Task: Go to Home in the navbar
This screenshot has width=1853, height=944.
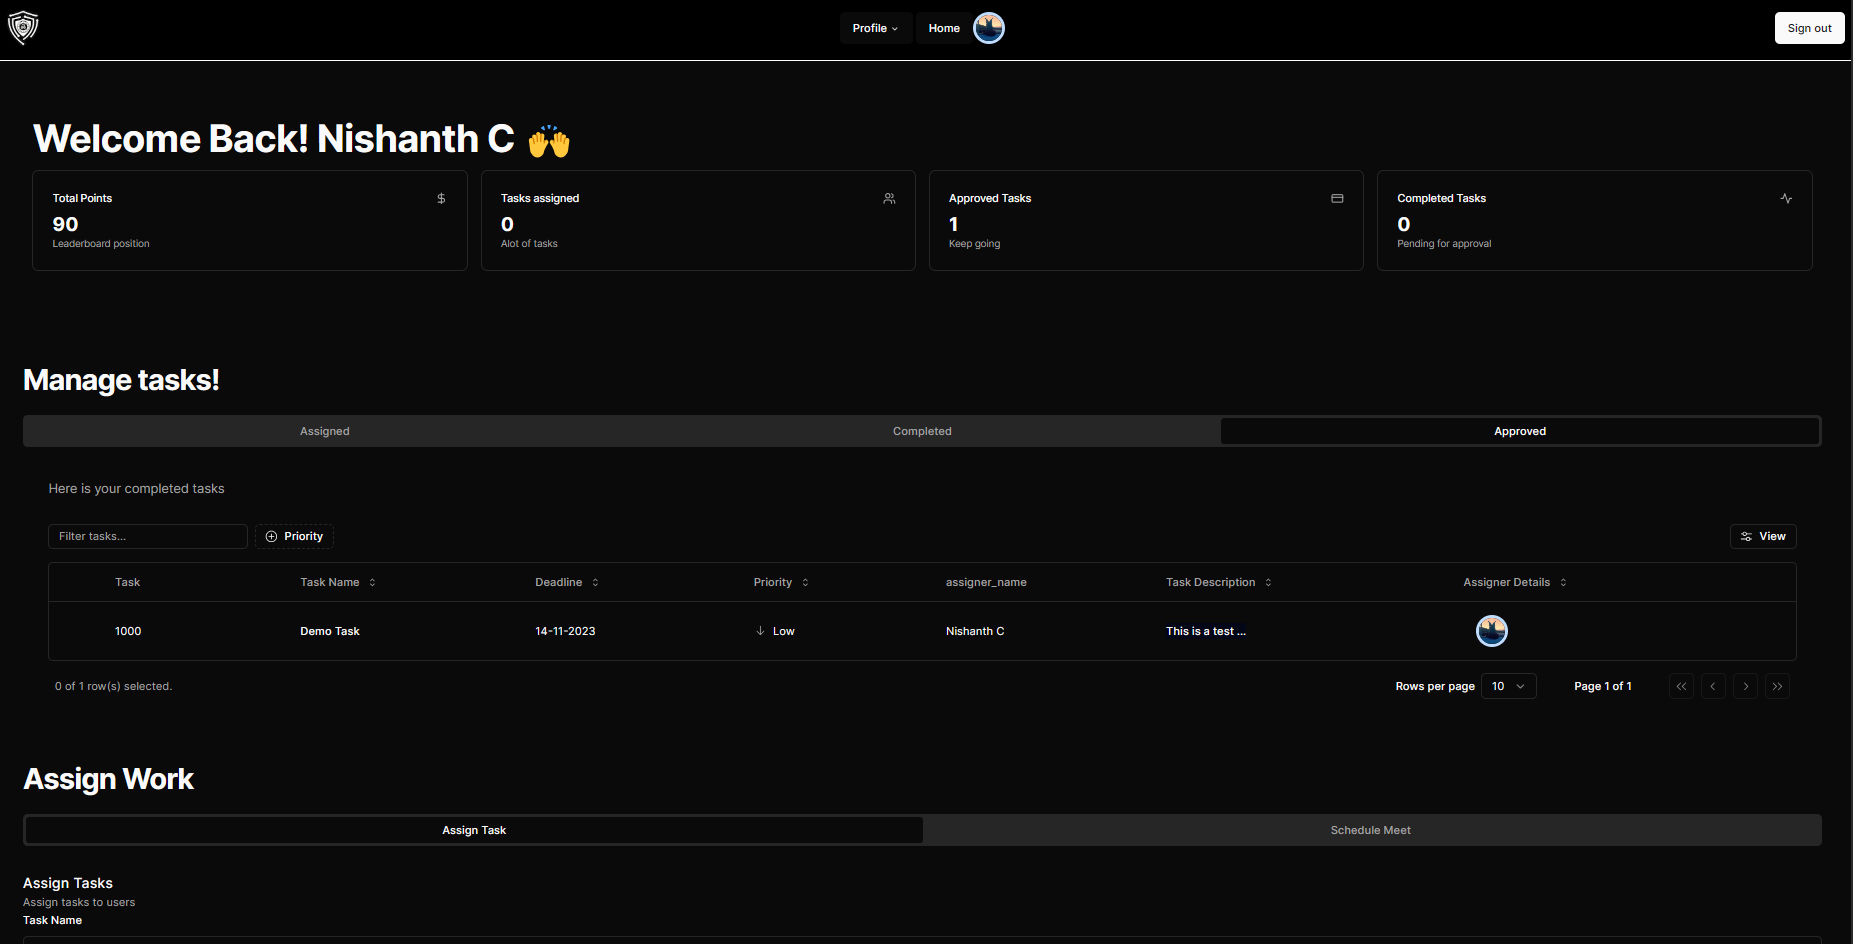Action: (x=944, y=28)
